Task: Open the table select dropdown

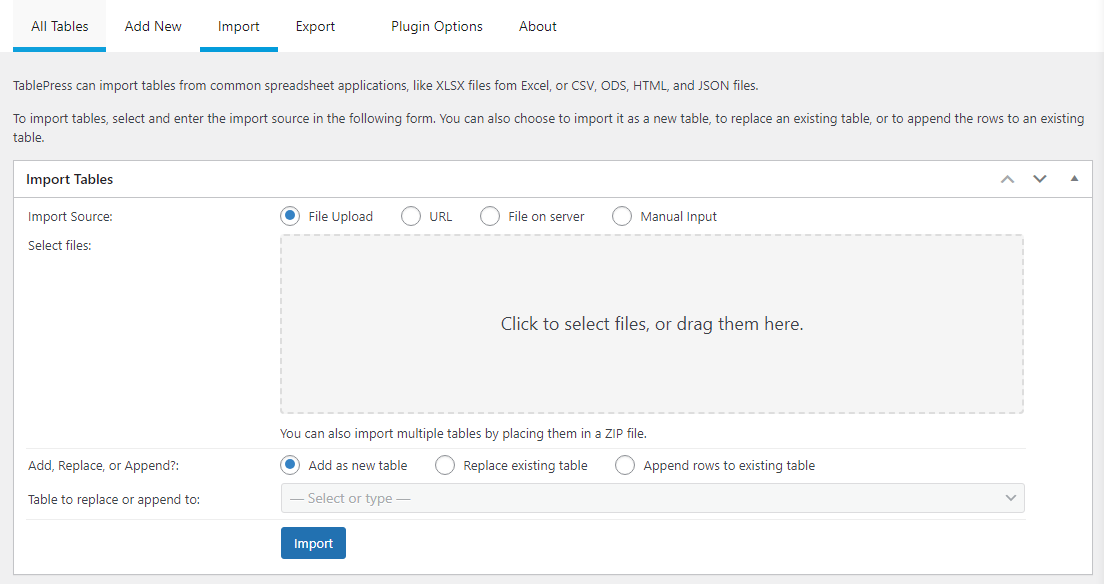Action: click(x=653, y=498)
